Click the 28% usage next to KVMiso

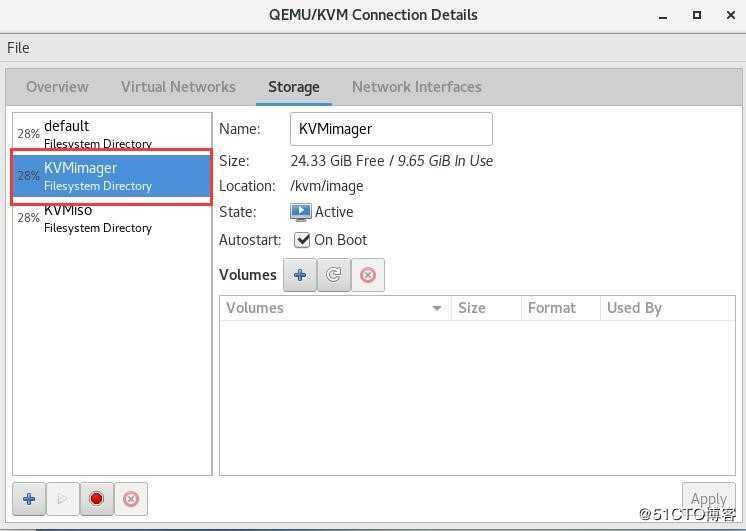tap(29, 218)
